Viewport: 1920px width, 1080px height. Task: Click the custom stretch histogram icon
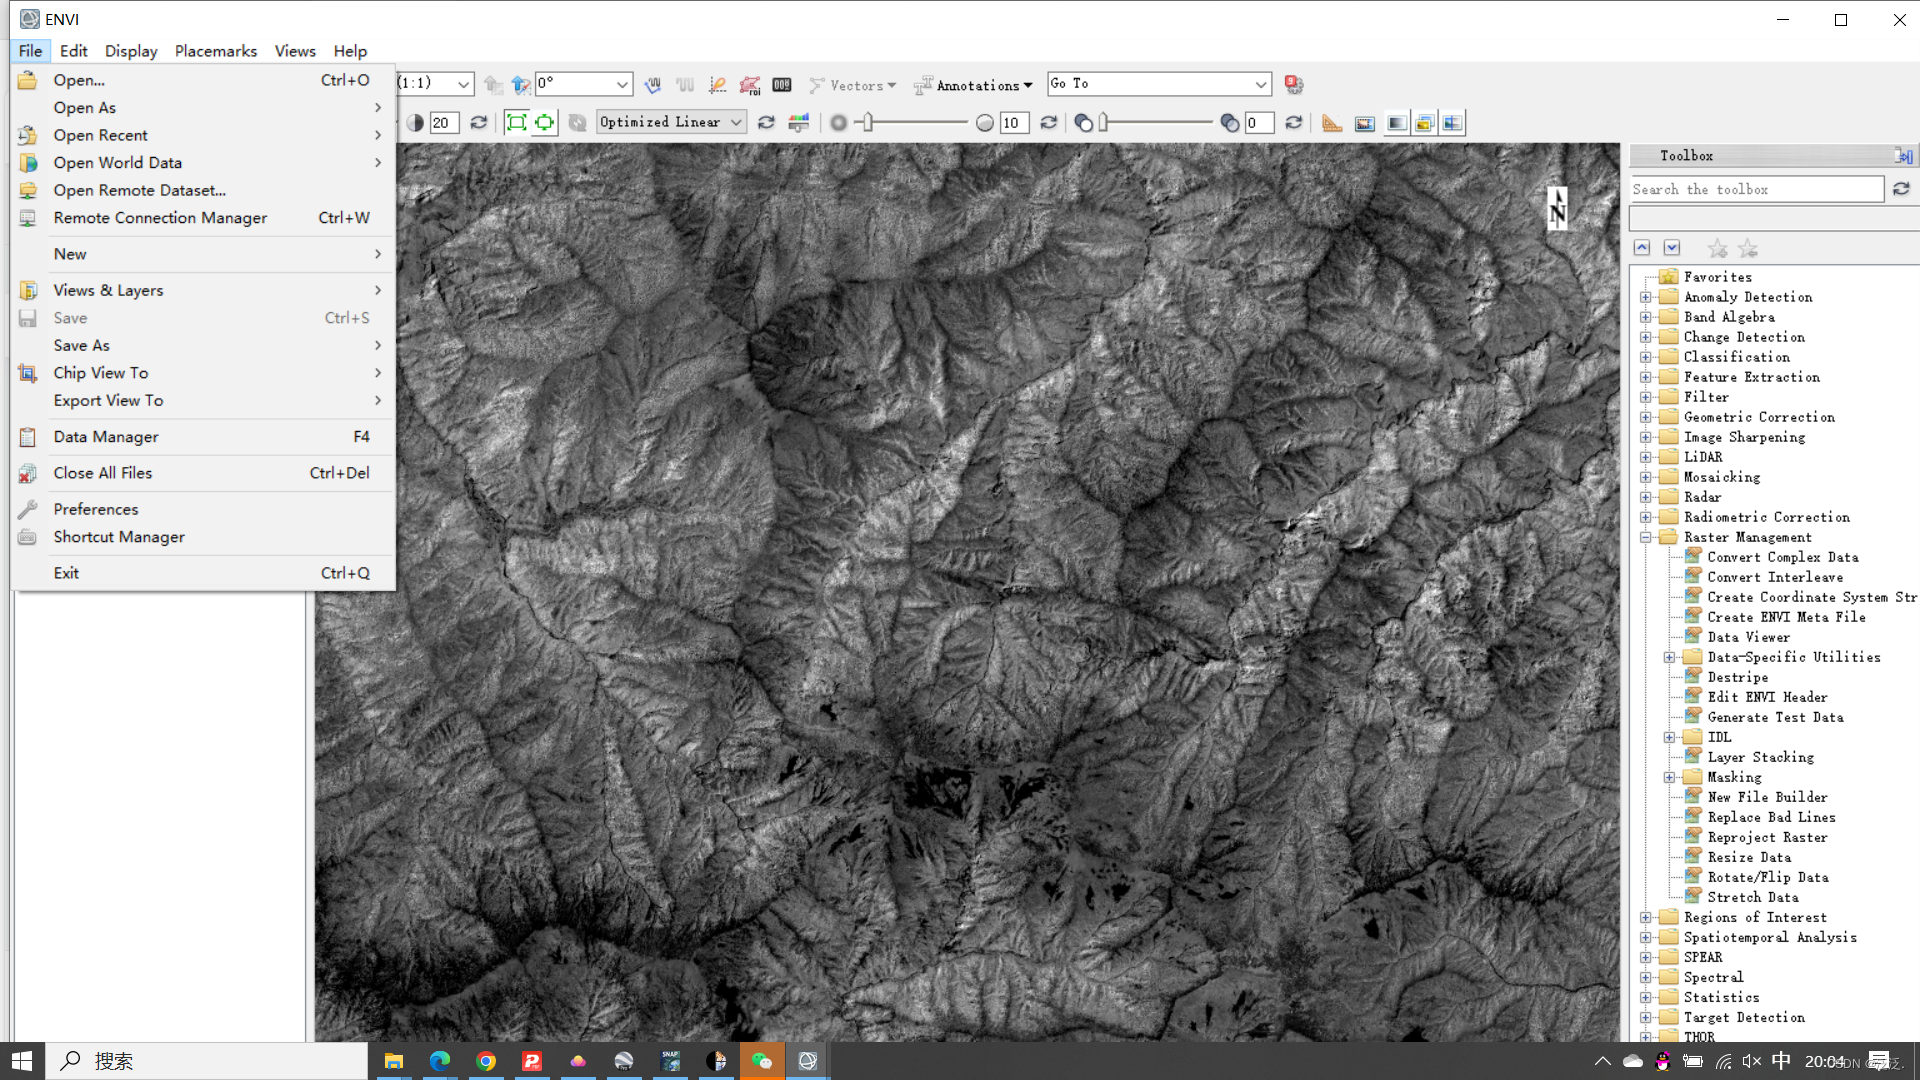pyautogui.click(x=798, y=123)
